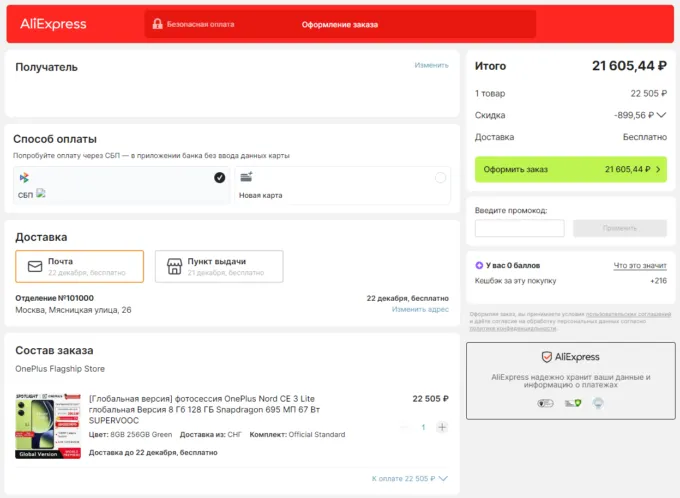Click the secure payment lock icon
Image resolution: width=680 pixels, height=498 pixels.
pos(156,24)
